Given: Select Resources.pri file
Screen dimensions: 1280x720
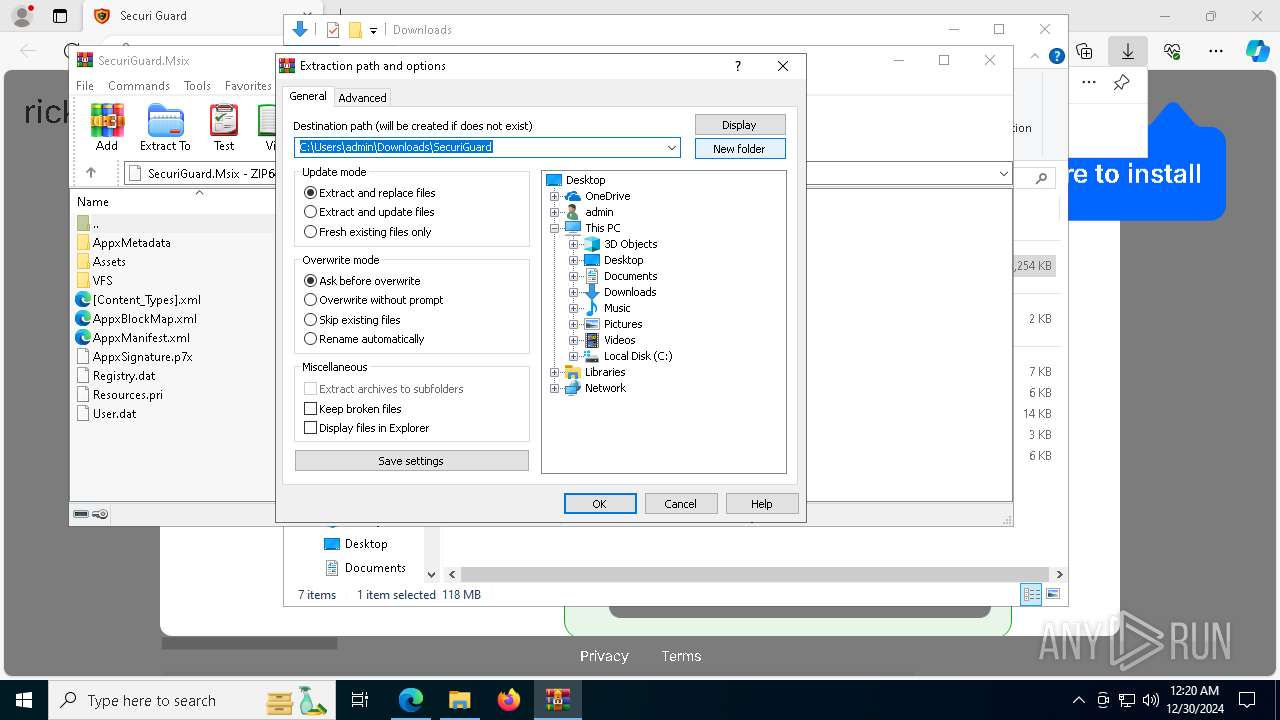Looking at the screenshot, I should pyautogui.click(x=127, y=395).
